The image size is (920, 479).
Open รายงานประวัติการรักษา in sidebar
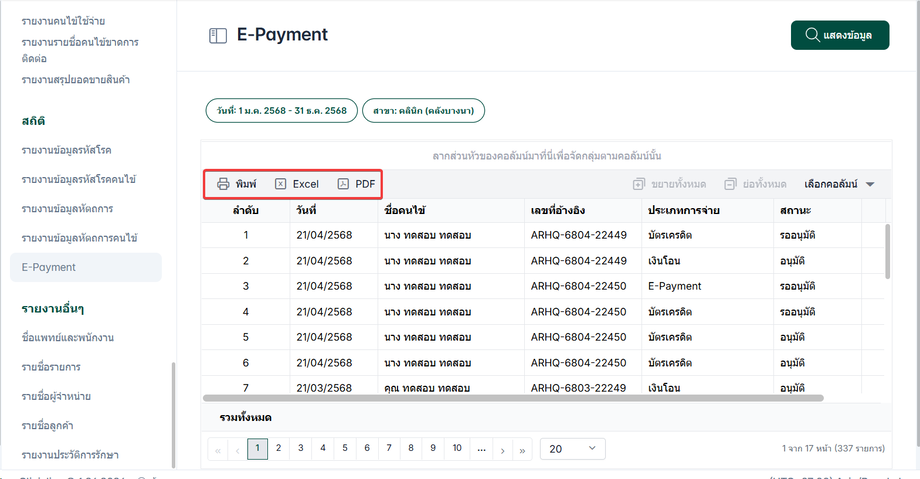pyautogui.click(x=70, y=456)
